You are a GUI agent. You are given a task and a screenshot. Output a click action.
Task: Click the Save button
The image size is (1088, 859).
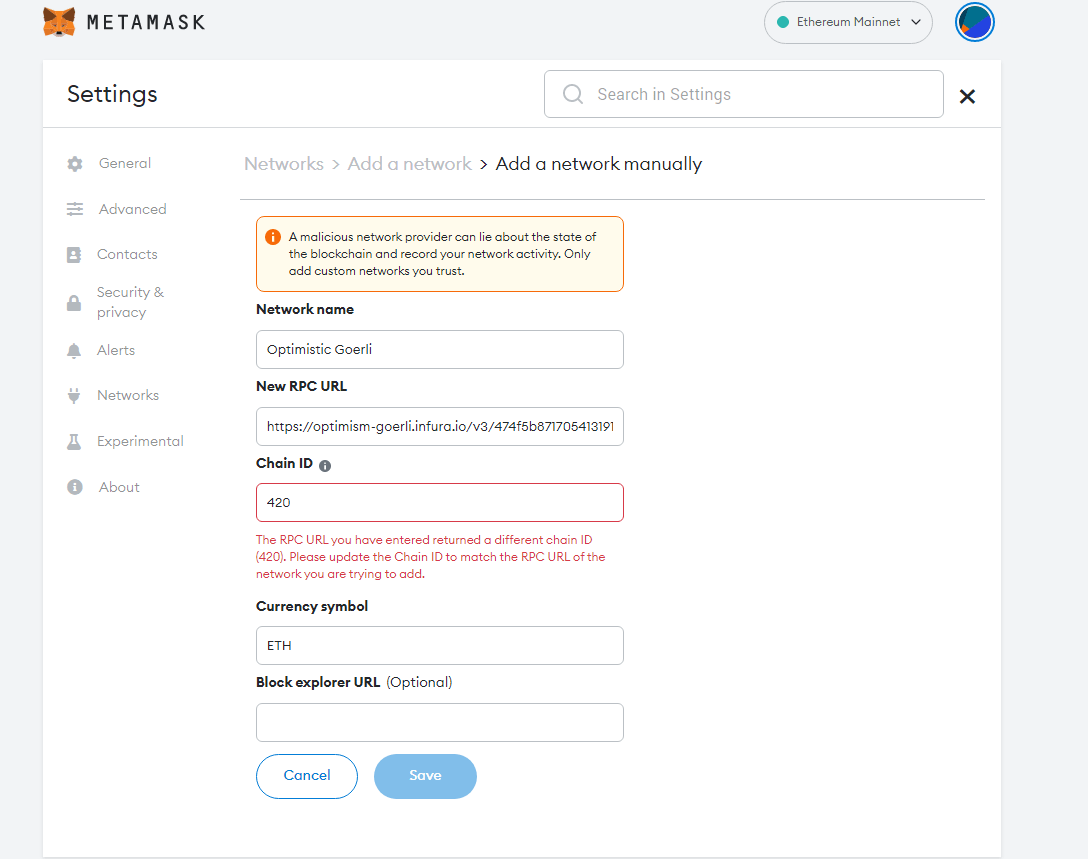425,776
